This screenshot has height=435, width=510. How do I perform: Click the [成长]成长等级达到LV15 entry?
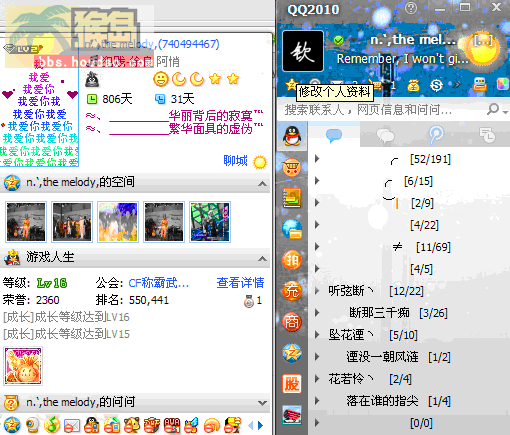(66, 333)
